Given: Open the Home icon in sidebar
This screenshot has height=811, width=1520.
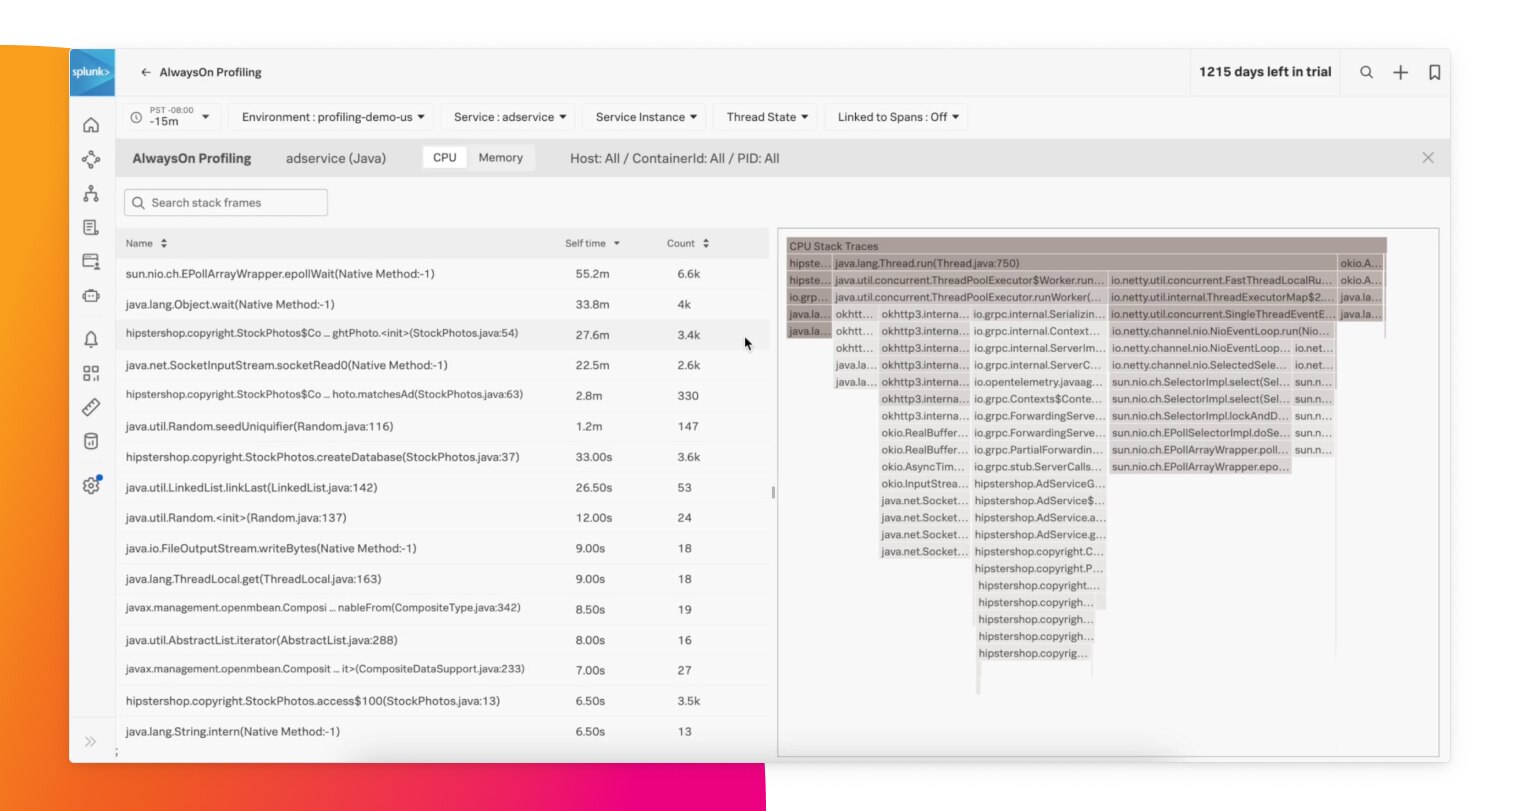Looking at the screenshot, I should (91, 125).
